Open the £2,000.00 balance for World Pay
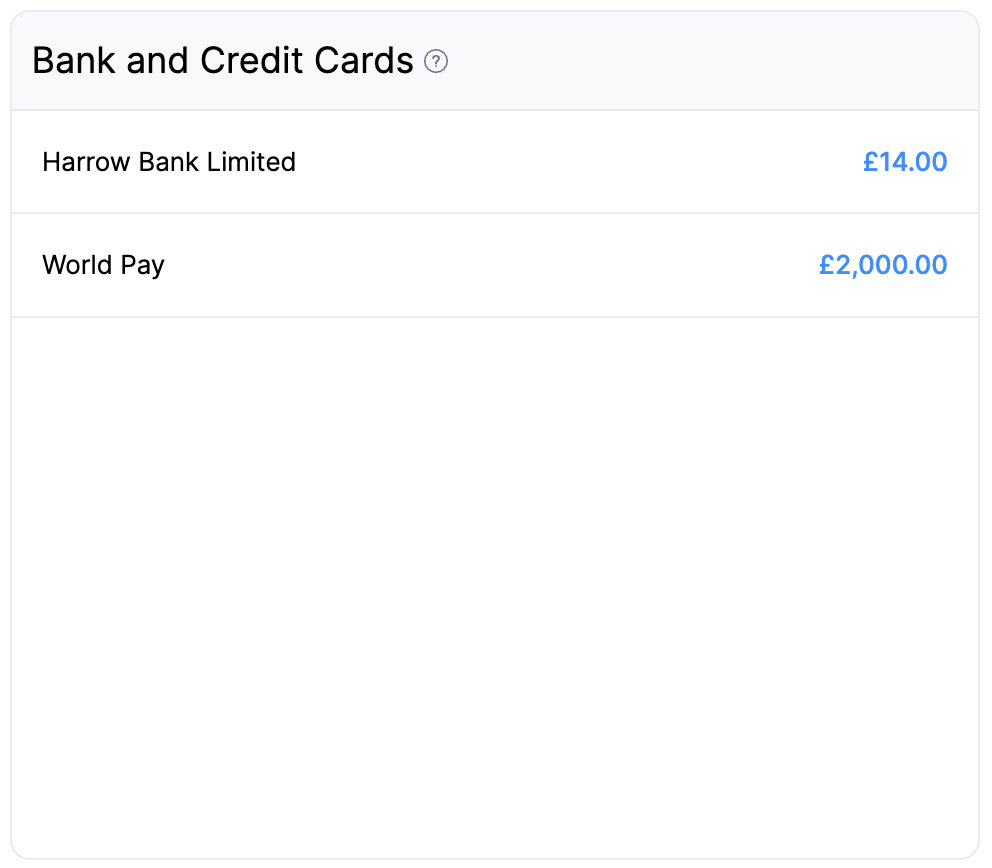The height and width of the screenshot is (868, 992). 883,265
